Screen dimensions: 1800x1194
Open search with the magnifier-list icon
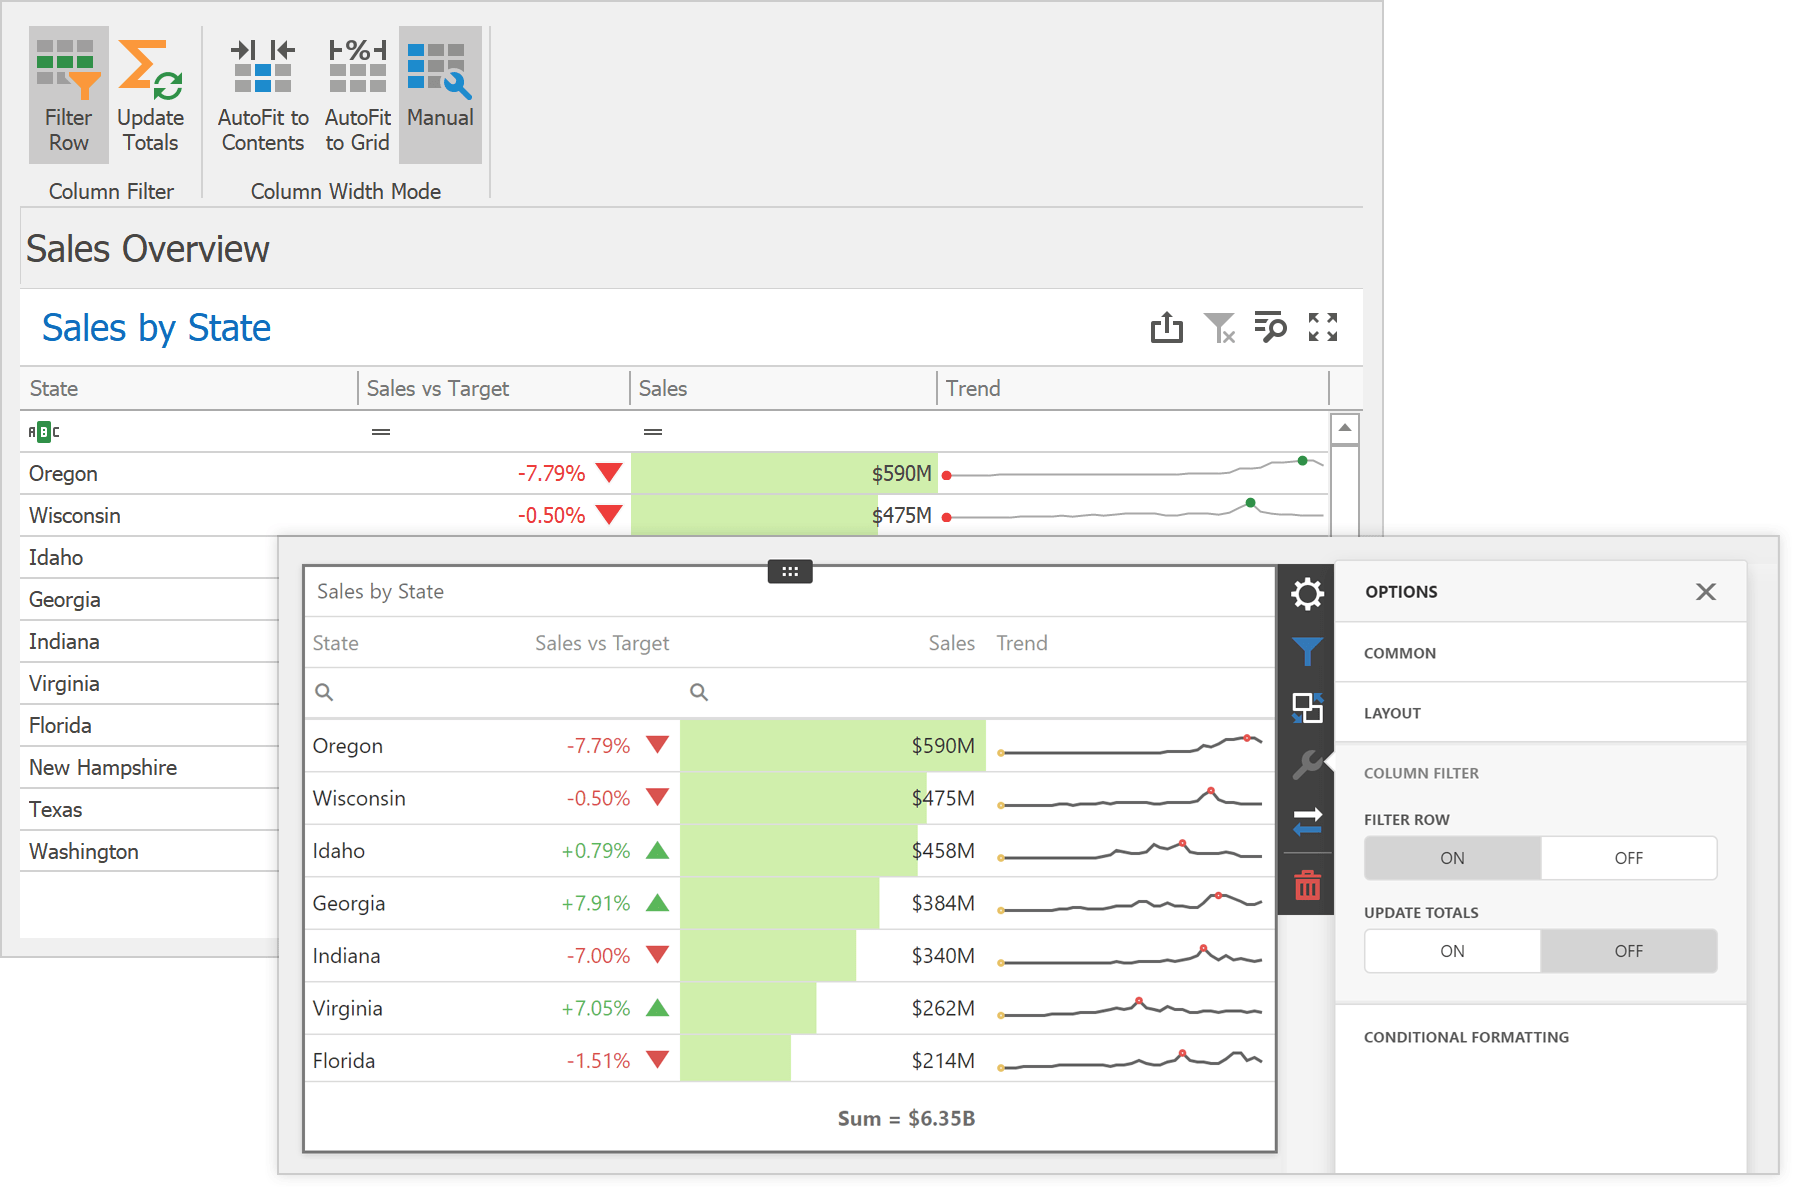point(1271,327)
